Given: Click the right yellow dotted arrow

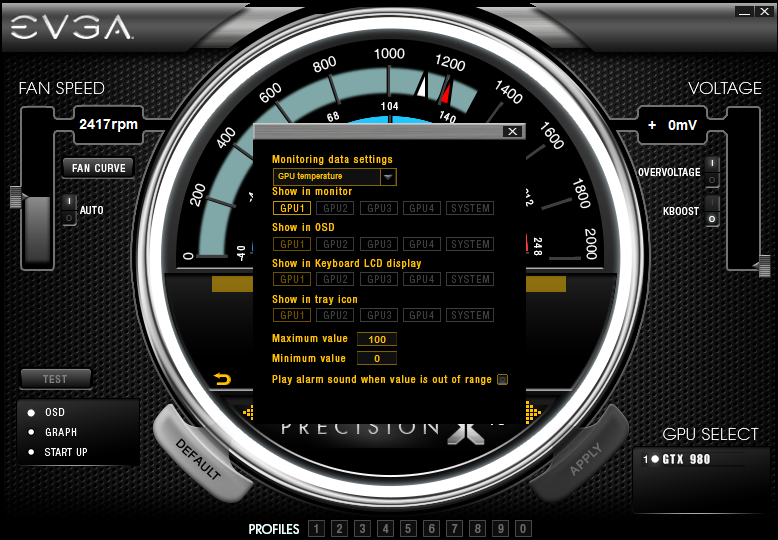Looking at the screenshot, I should click(x=533, y=412).
